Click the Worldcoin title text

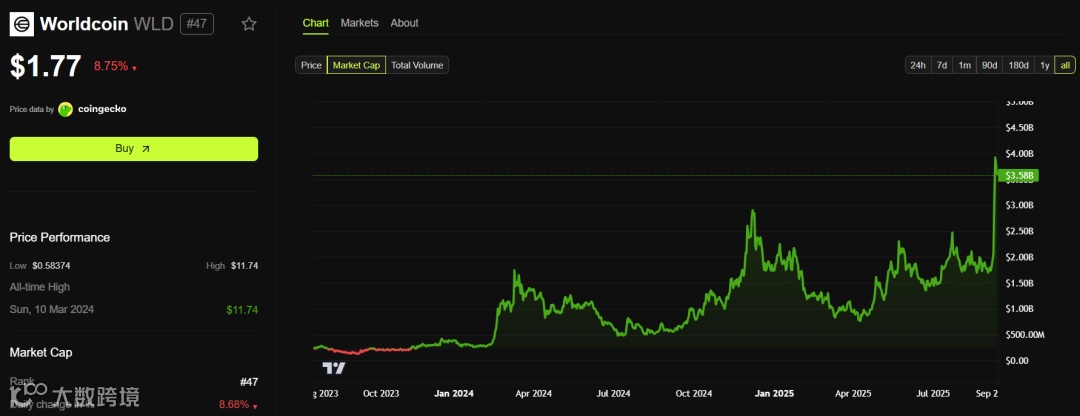click(x=83, y=24)
